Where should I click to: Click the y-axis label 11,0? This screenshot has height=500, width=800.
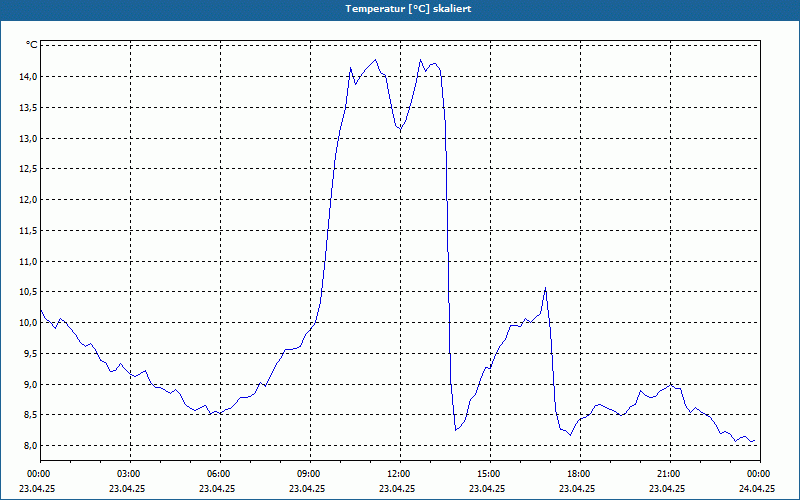click(x=28, y=261)
